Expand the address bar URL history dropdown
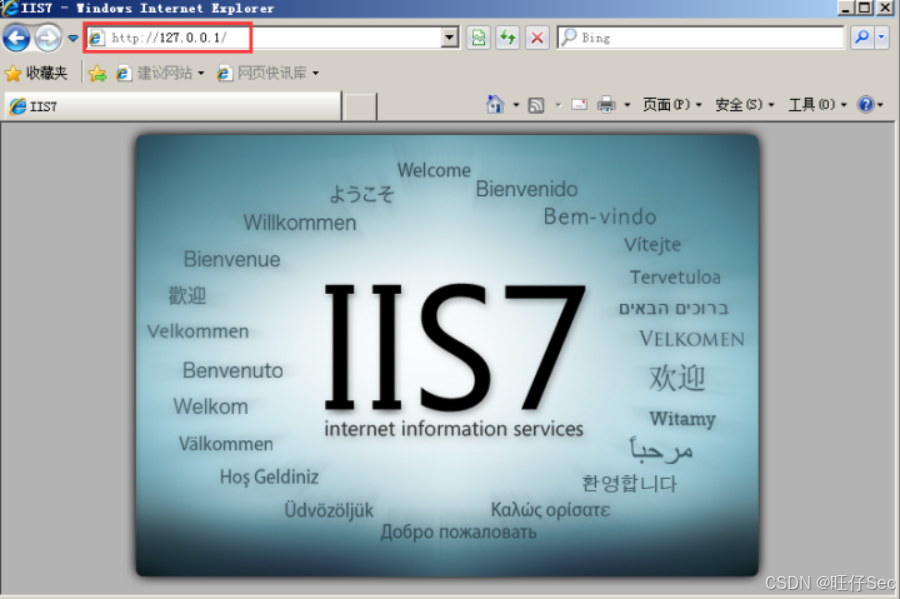 (451, 38)
